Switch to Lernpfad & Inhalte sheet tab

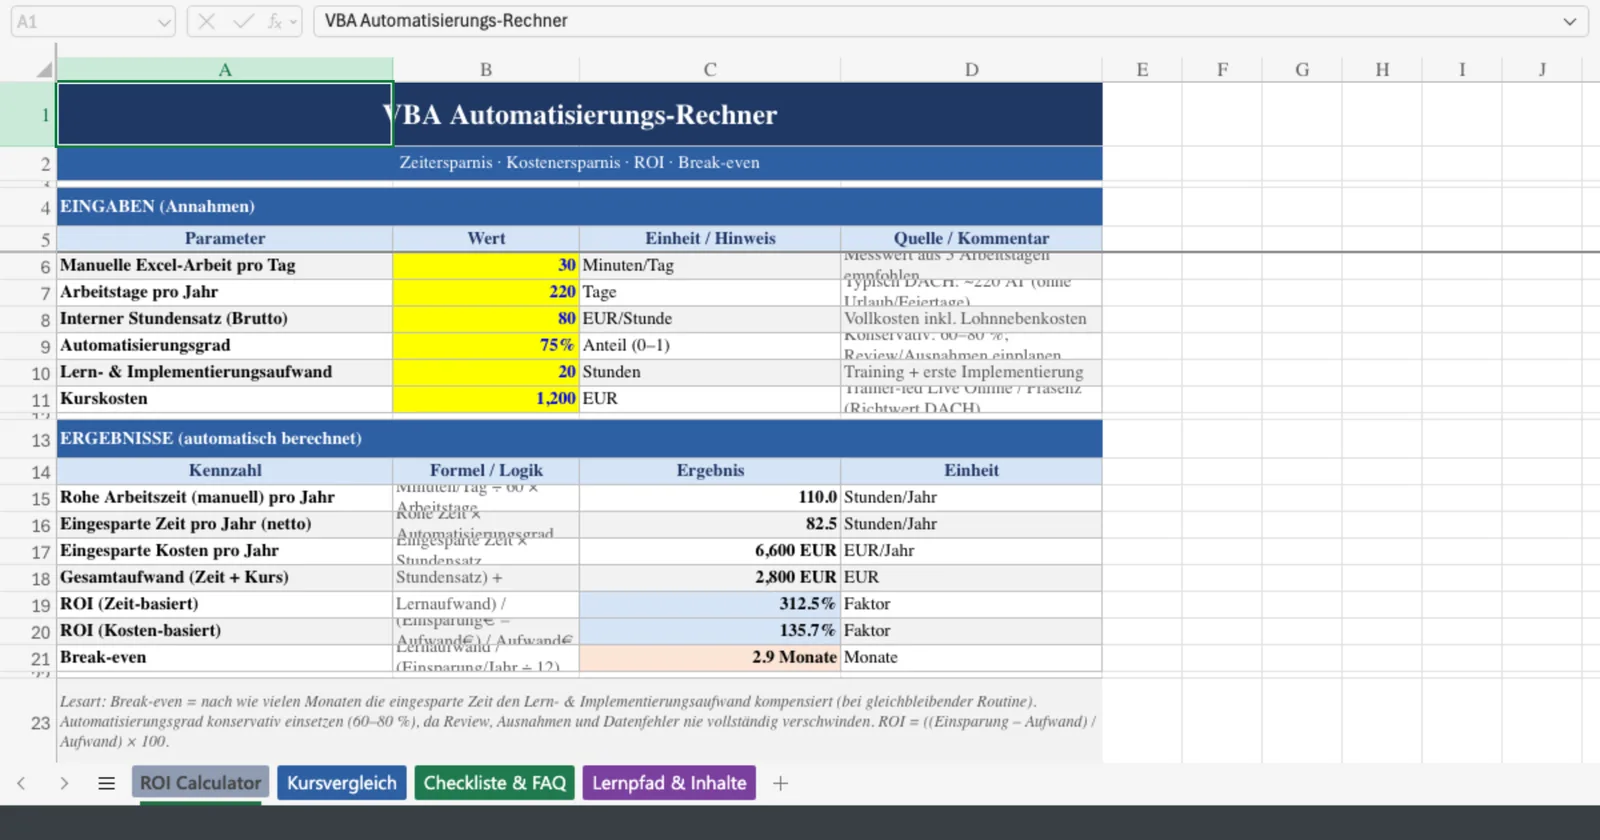pos(669,783)
